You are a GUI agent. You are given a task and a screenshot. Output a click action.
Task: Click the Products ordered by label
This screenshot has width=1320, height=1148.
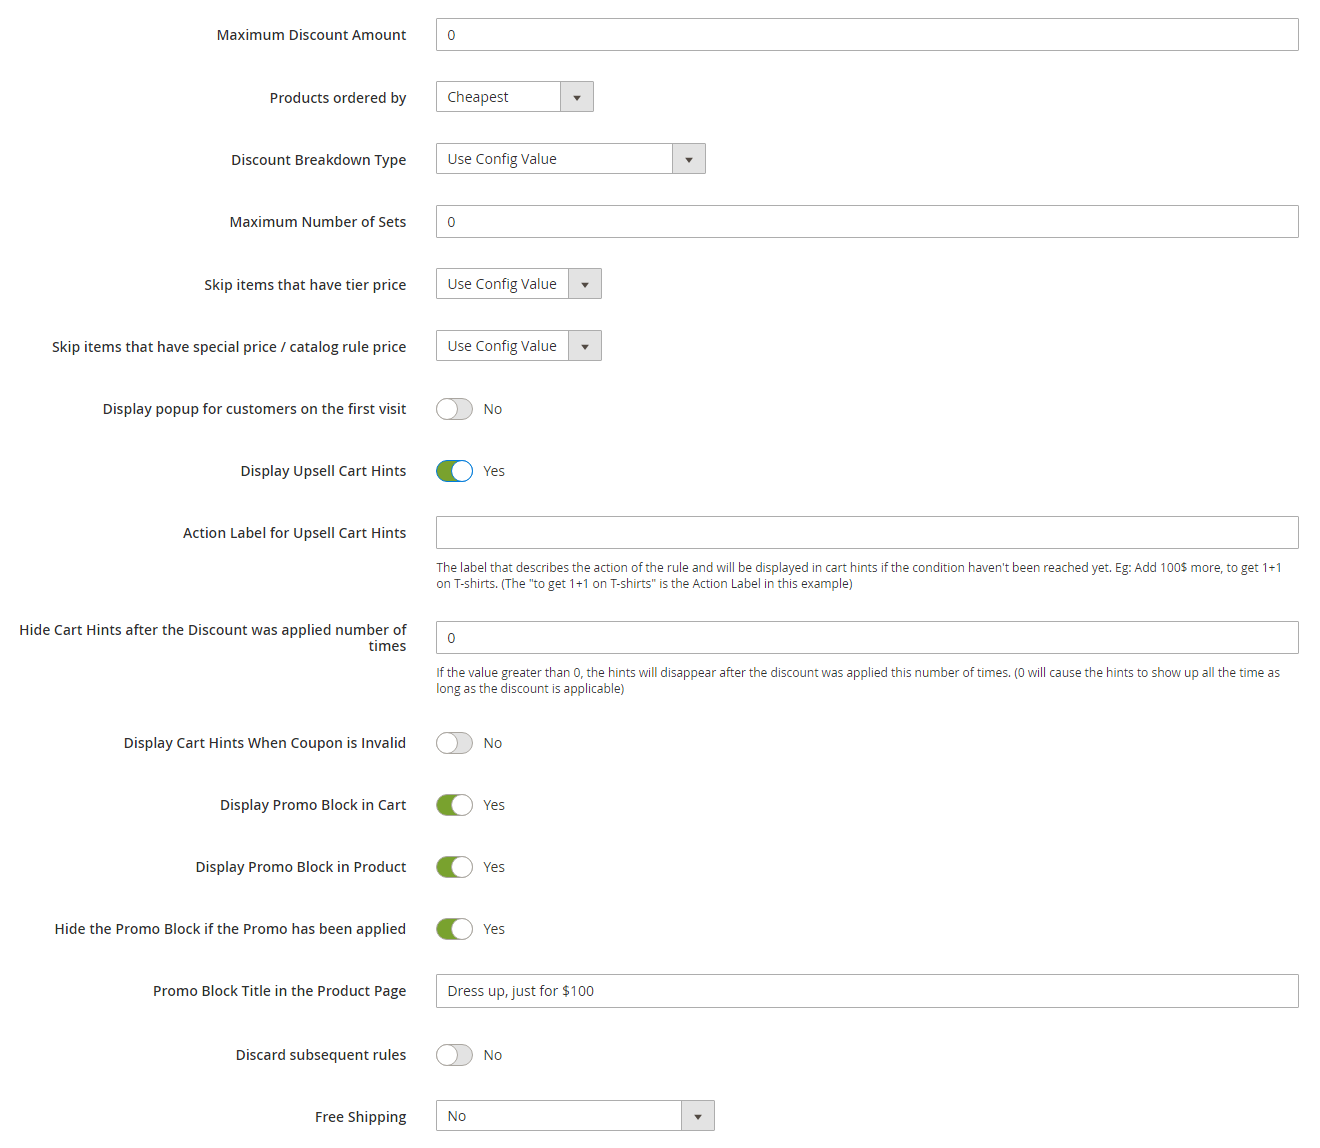click(338, 98)
